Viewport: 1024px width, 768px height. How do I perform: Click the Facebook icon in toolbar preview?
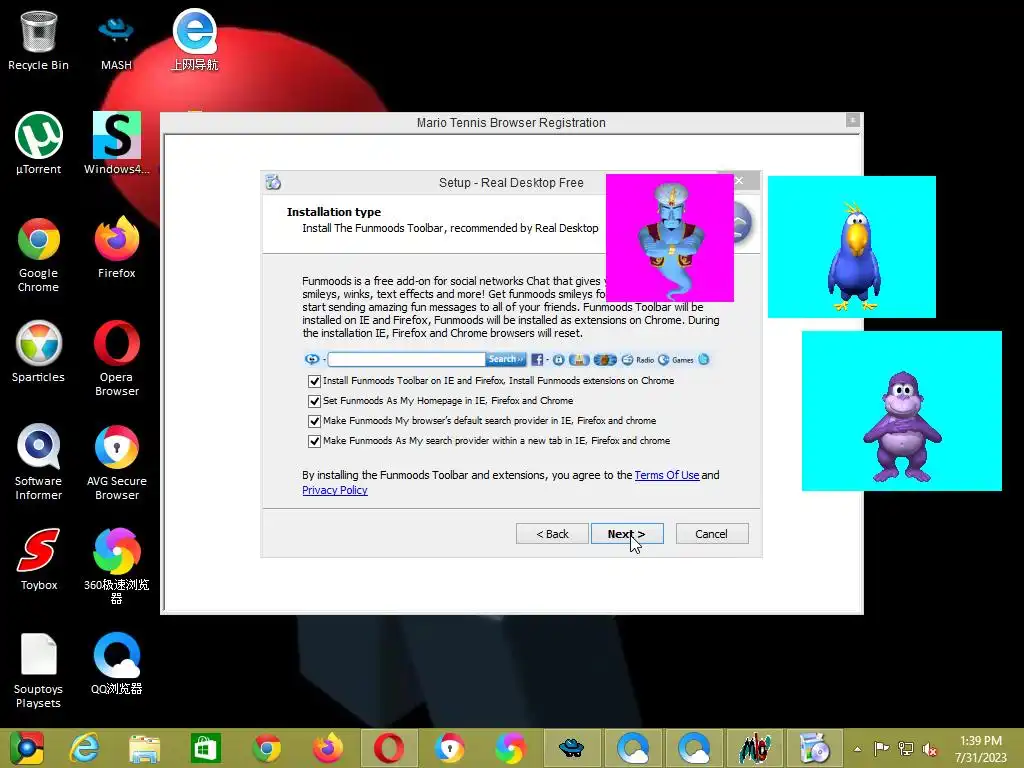click(537, 360)
